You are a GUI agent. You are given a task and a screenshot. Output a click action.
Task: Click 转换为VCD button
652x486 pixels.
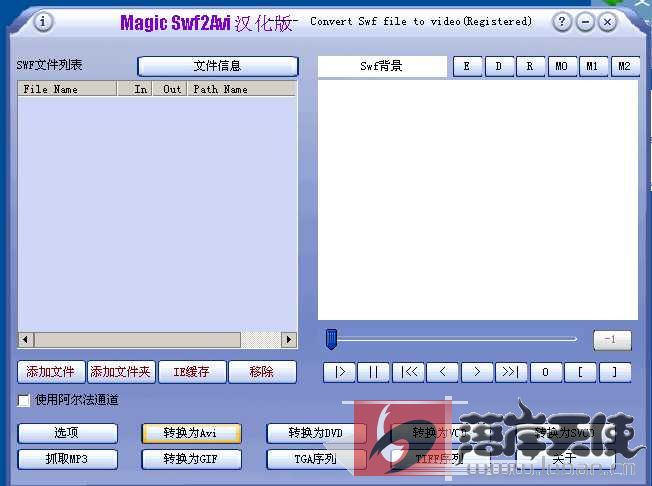point(440,433)
